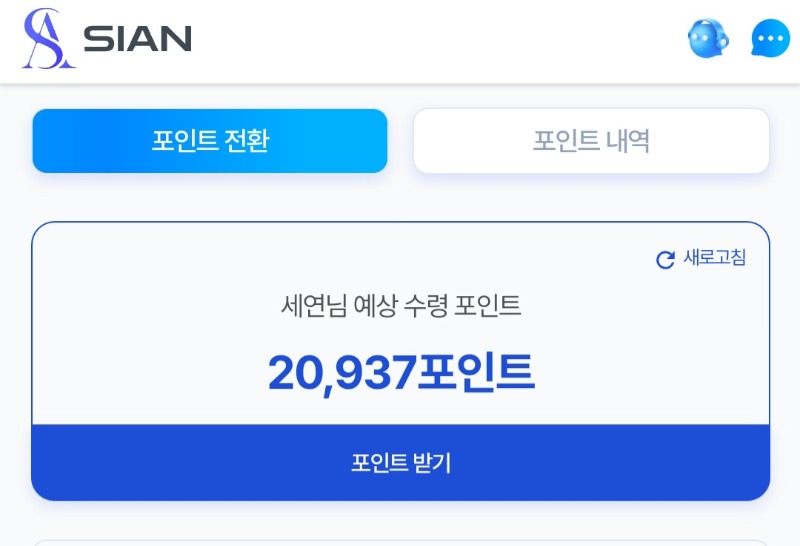Click the 세연님 예상 수령 포인트 label

pyautogui.click(x=401, y=306)
